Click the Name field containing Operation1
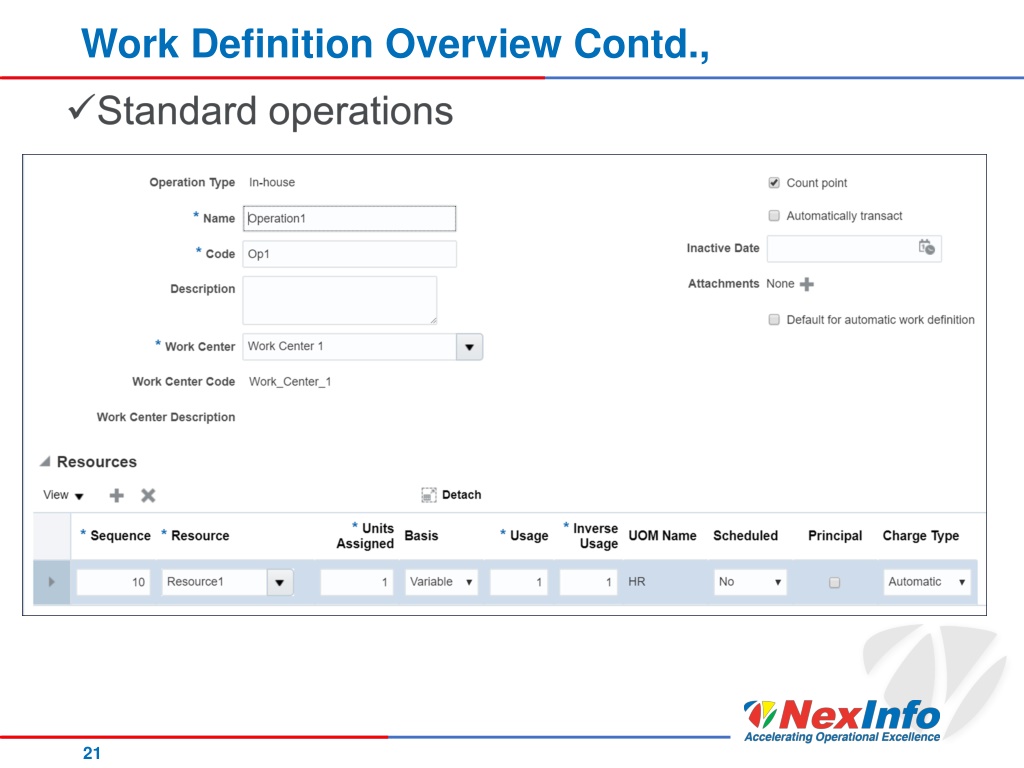1024x768 pixels. point(349,218)
